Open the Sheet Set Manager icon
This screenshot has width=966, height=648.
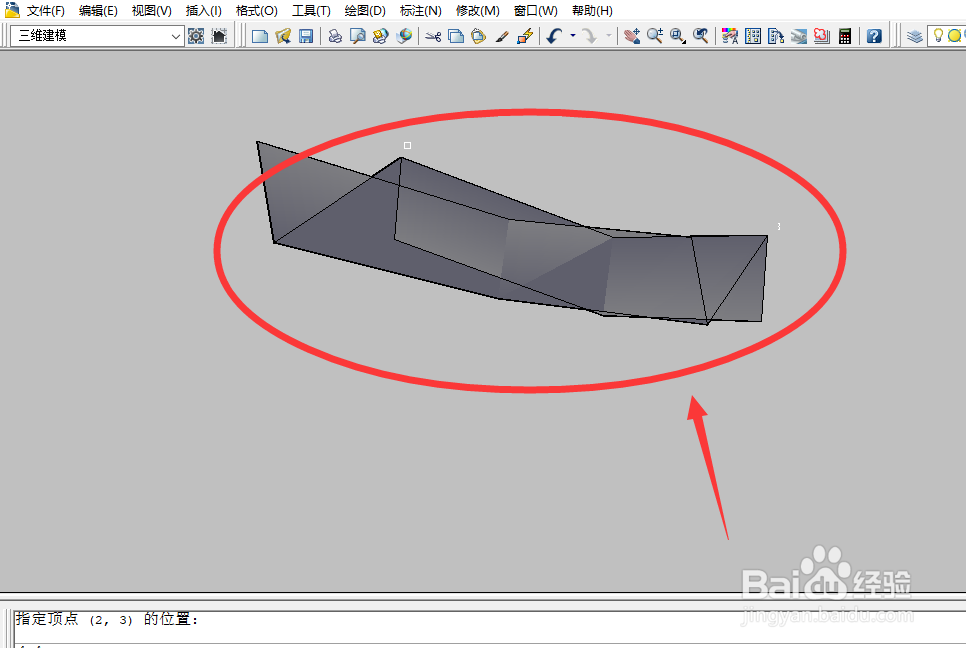(x=798, y=36)
